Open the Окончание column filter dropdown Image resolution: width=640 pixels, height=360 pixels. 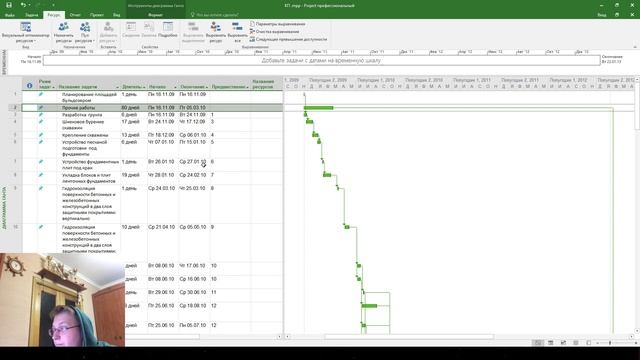207,87
